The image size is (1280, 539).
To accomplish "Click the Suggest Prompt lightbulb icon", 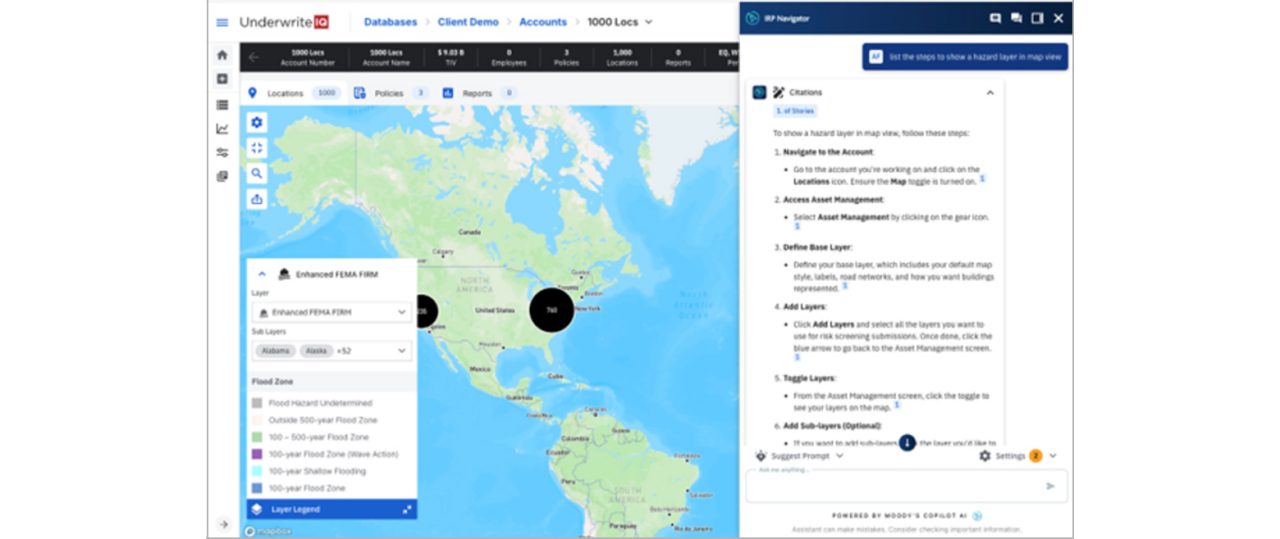I will [760, 455].
